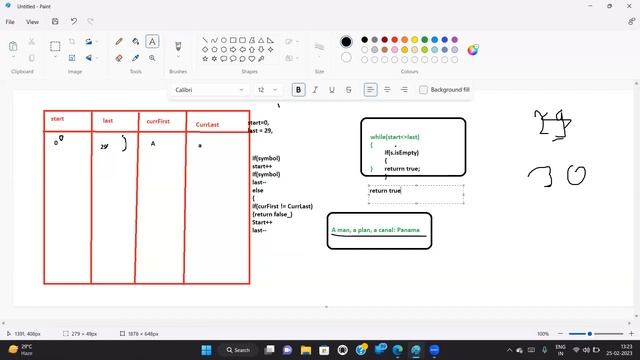
Task: Expand the Select options arrow
Action: click(x=55, y=57)
